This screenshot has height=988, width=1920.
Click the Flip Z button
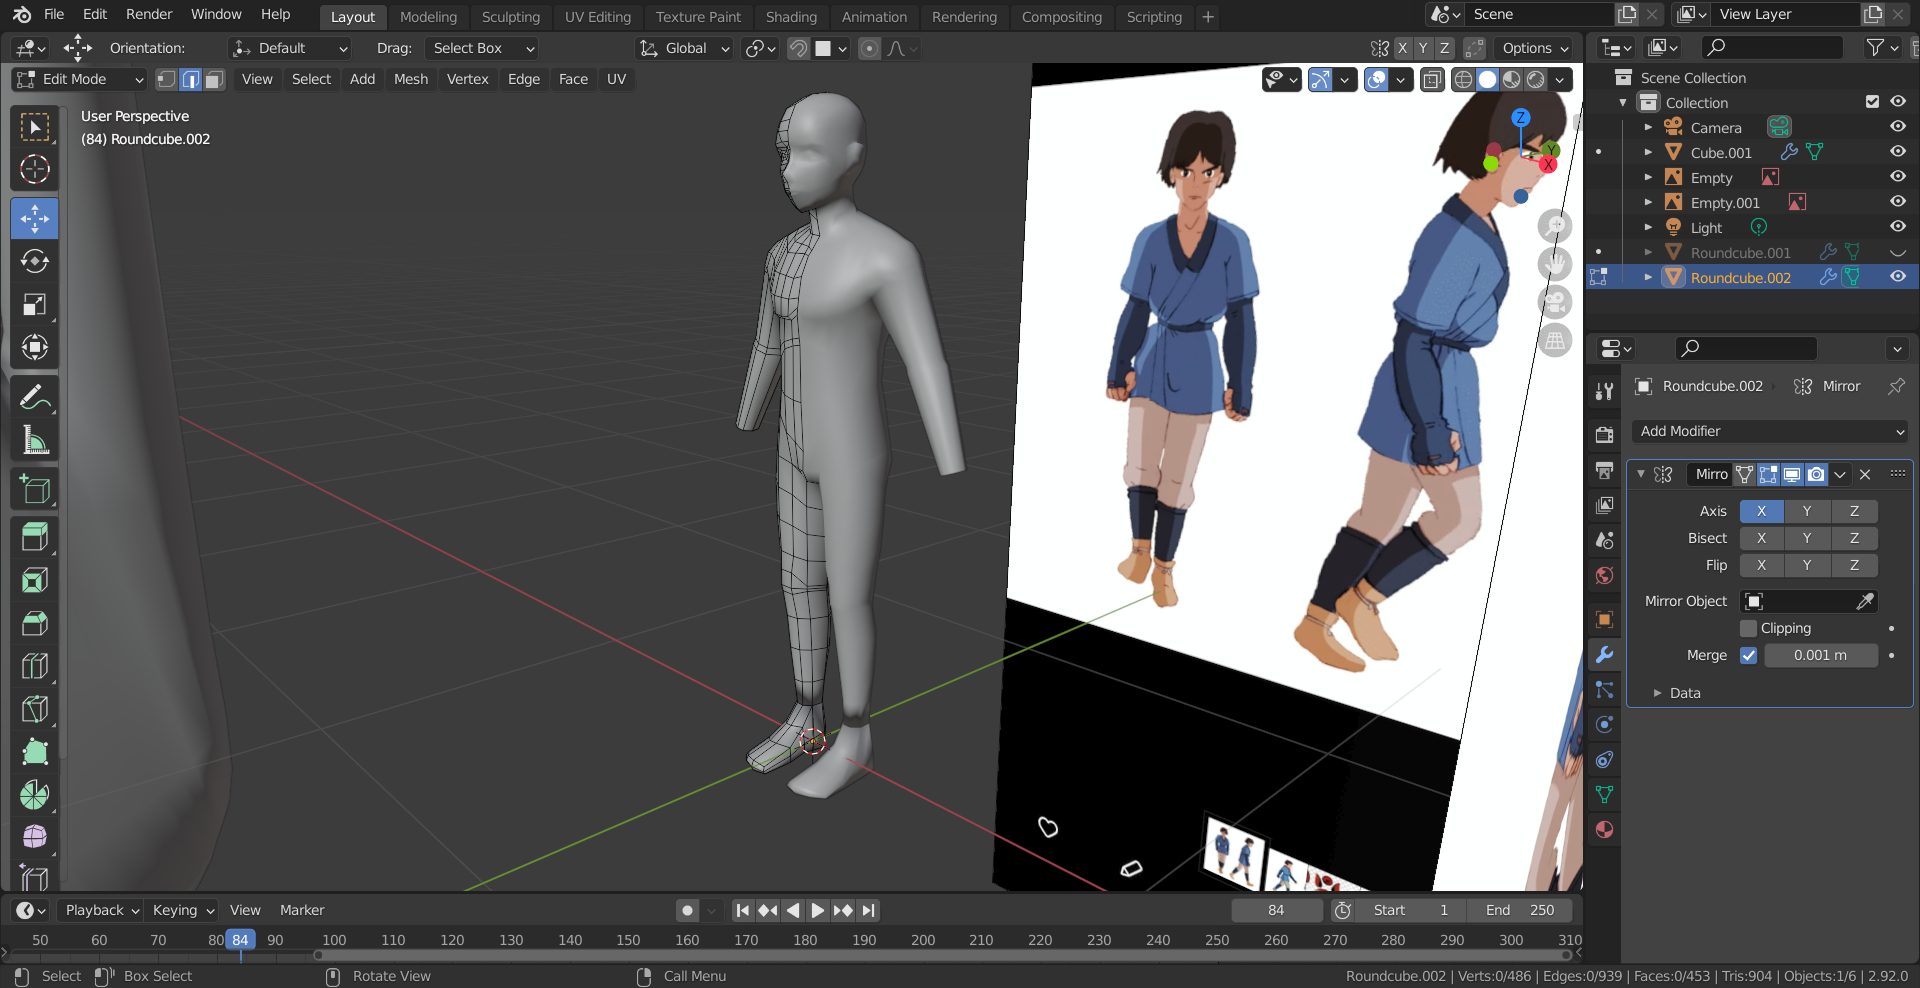(1854, 565)
